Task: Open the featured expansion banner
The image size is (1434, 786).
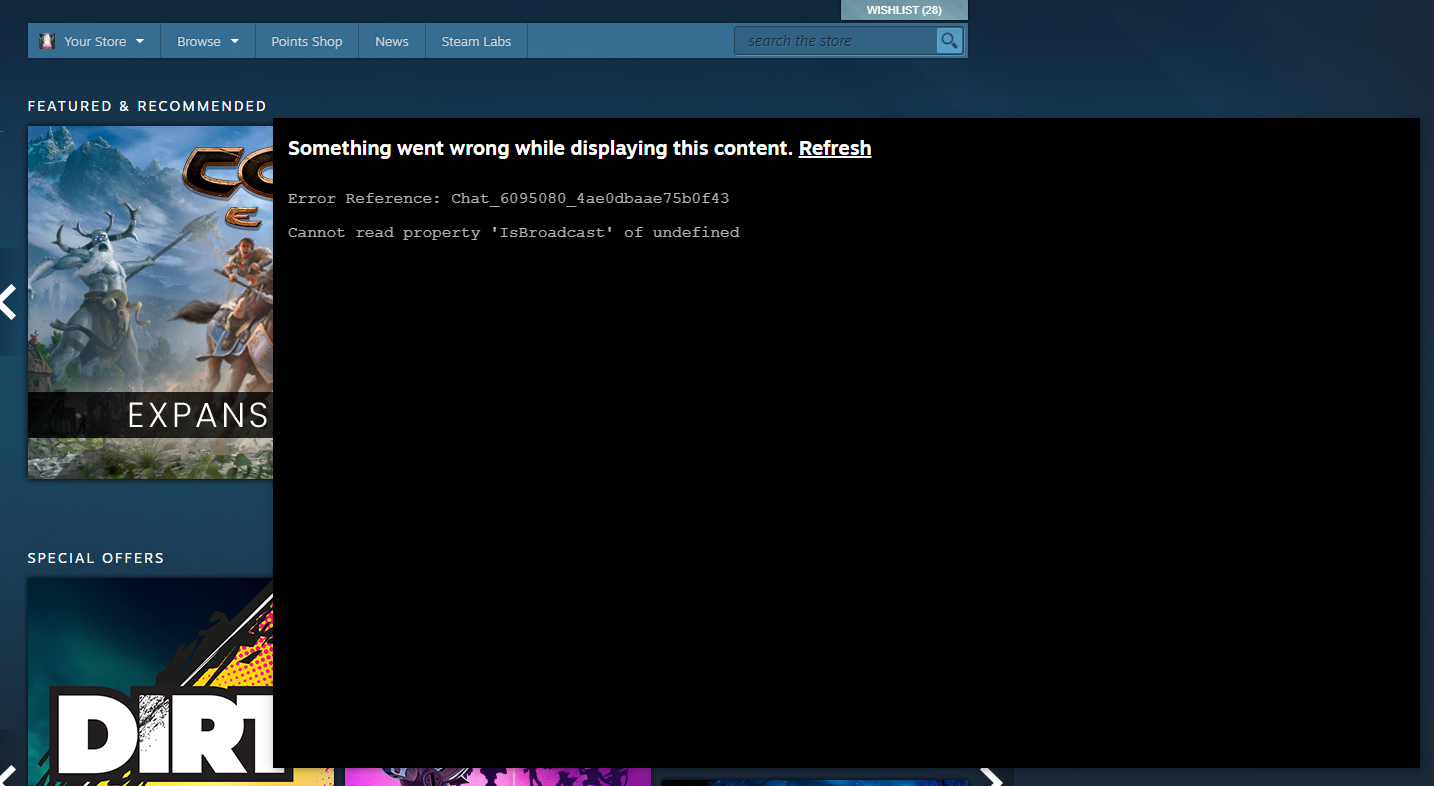Action: pos(150,300)
